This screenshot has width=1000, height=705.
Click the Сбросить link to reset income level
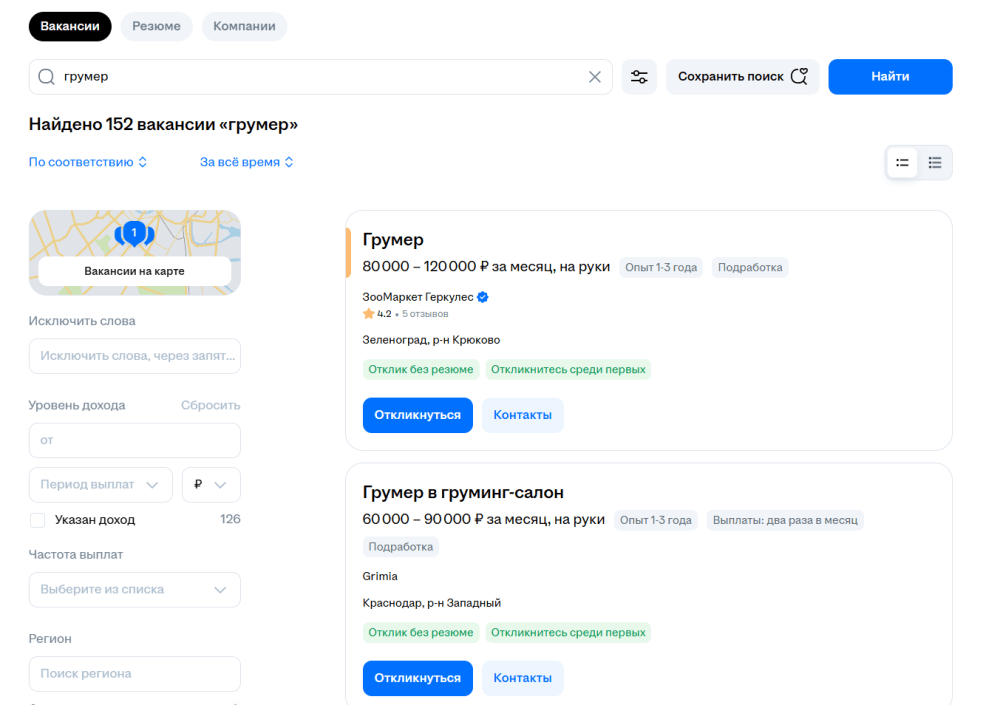click(x=210, y=404)
